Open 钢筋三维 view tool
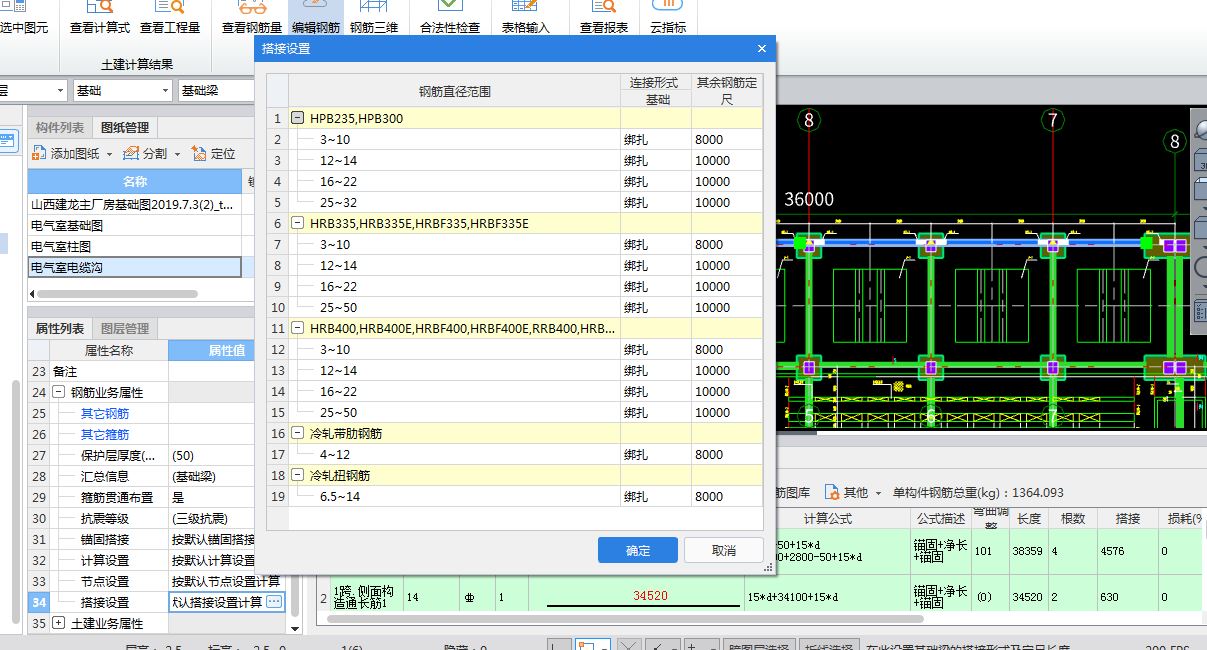 [374, 18]
